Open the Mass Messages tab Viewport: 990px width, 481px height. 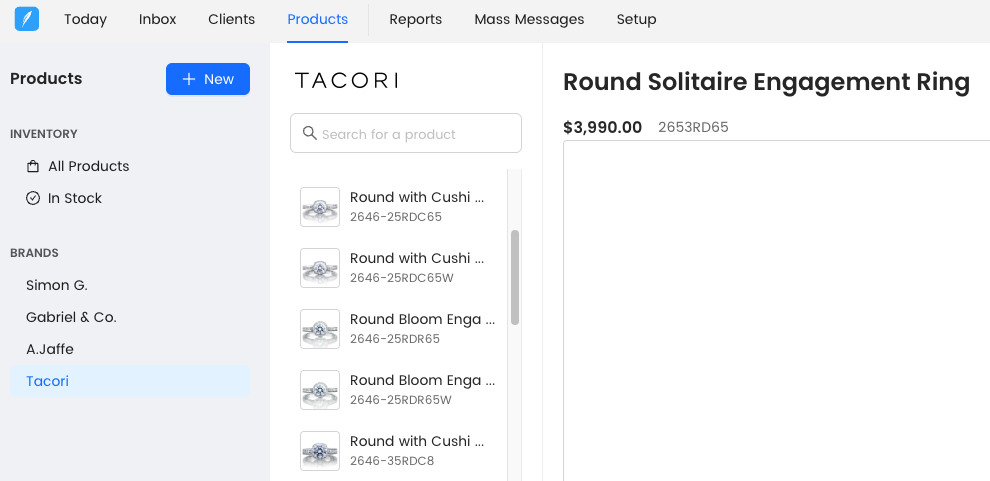[529, 19]
